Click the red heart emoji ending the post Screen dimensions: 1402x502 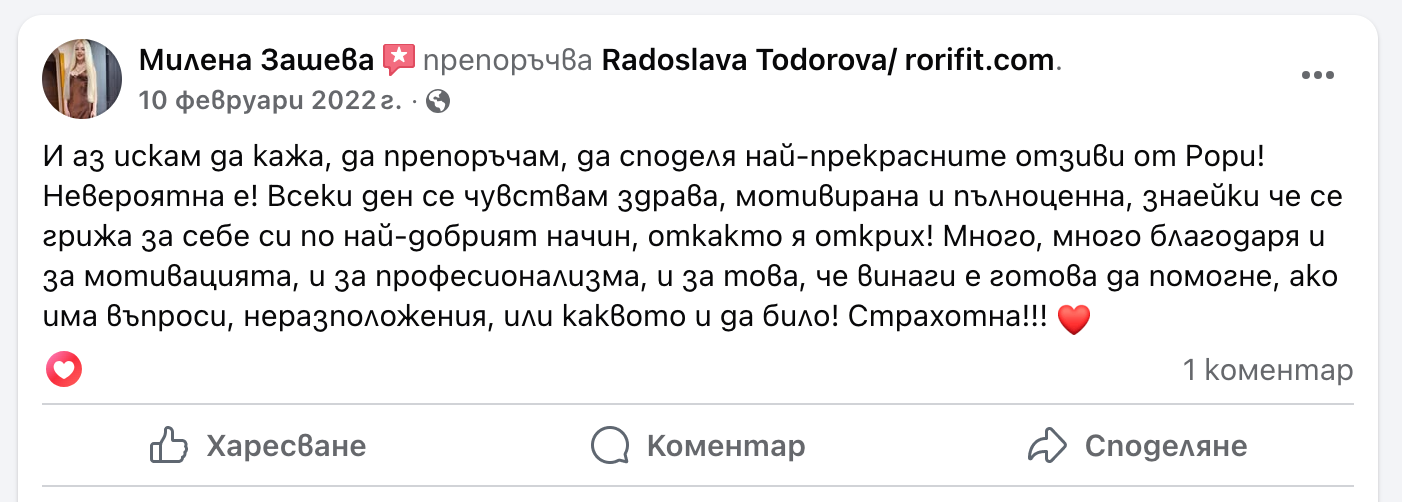pyautogui.click(x=1072, y=321)
